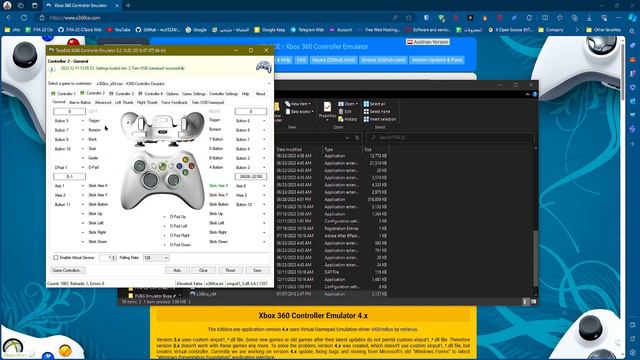Click the refresh icon in File Explorer address bar

point(357,138)
